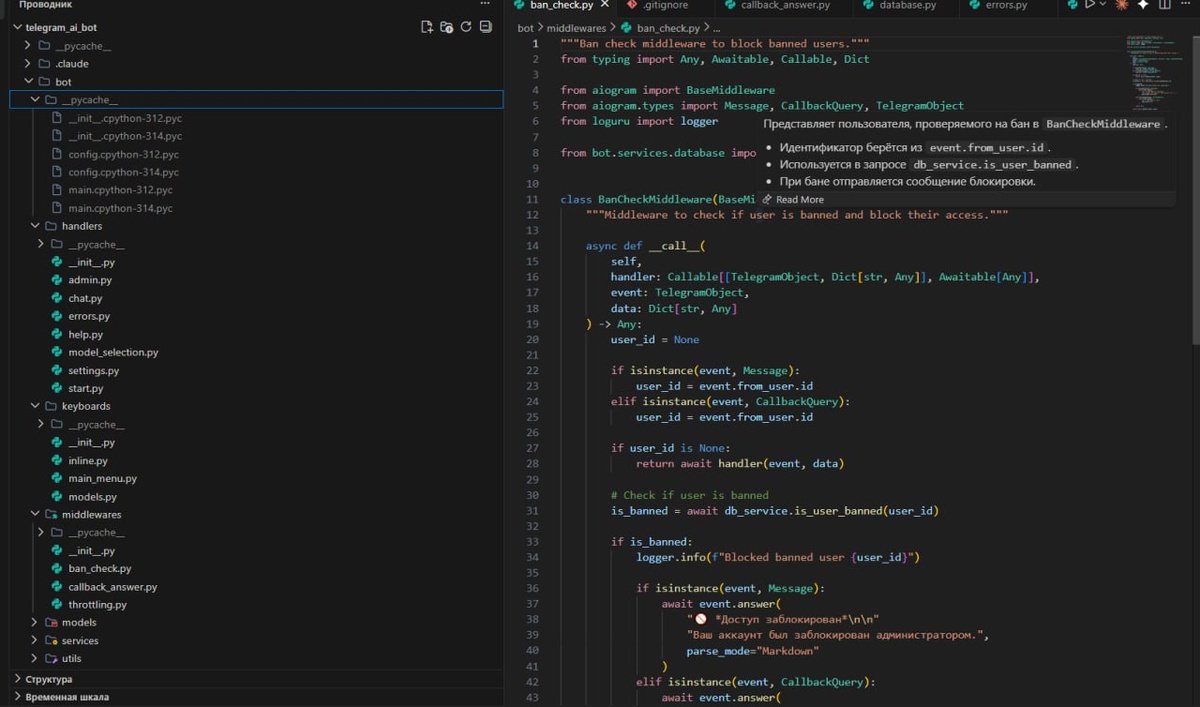Expand __pycache__ inside handlers folder
The height and width of the screenshot is (707, 1200).
tap(42, 244)
